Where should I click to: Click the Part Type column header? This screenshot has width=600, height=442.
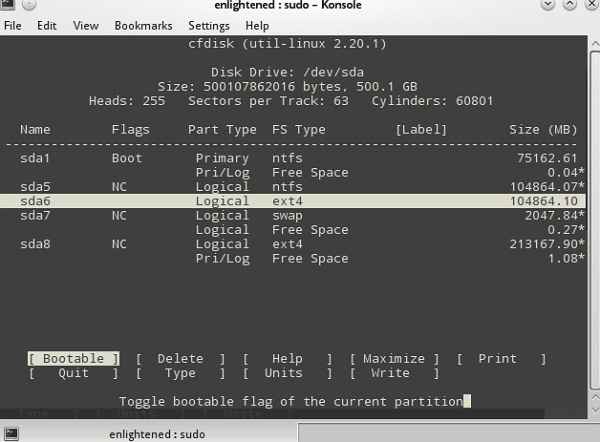coord(222,130)
